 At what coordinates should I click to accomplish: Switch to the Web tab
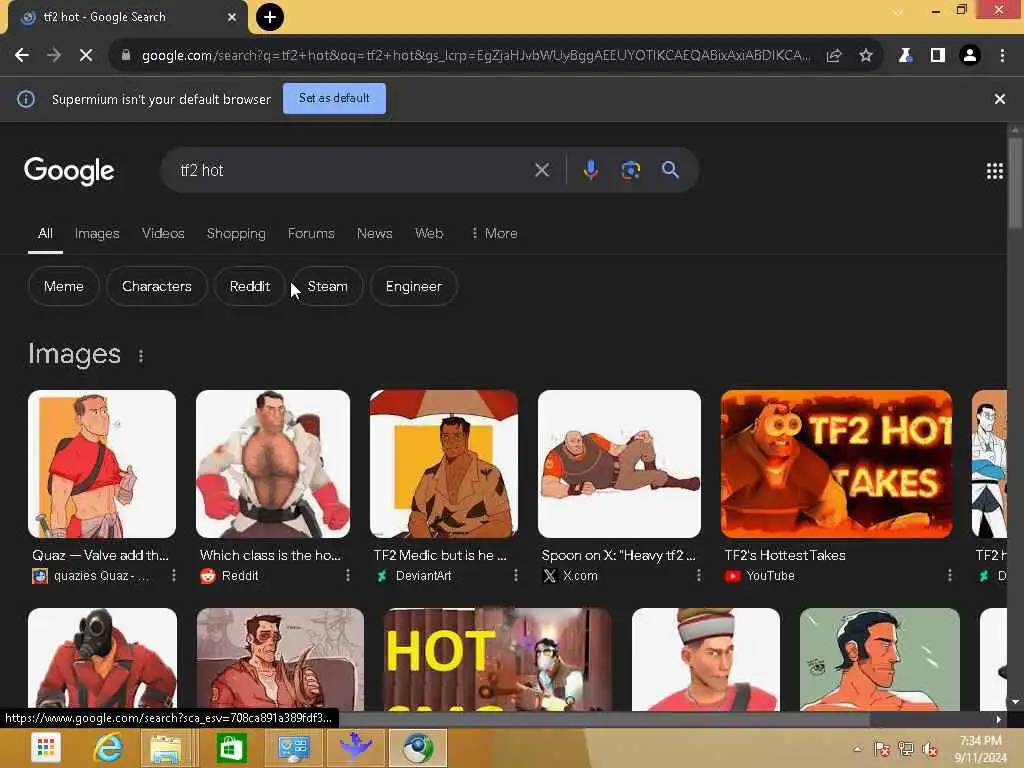click(x=429, y=233)
